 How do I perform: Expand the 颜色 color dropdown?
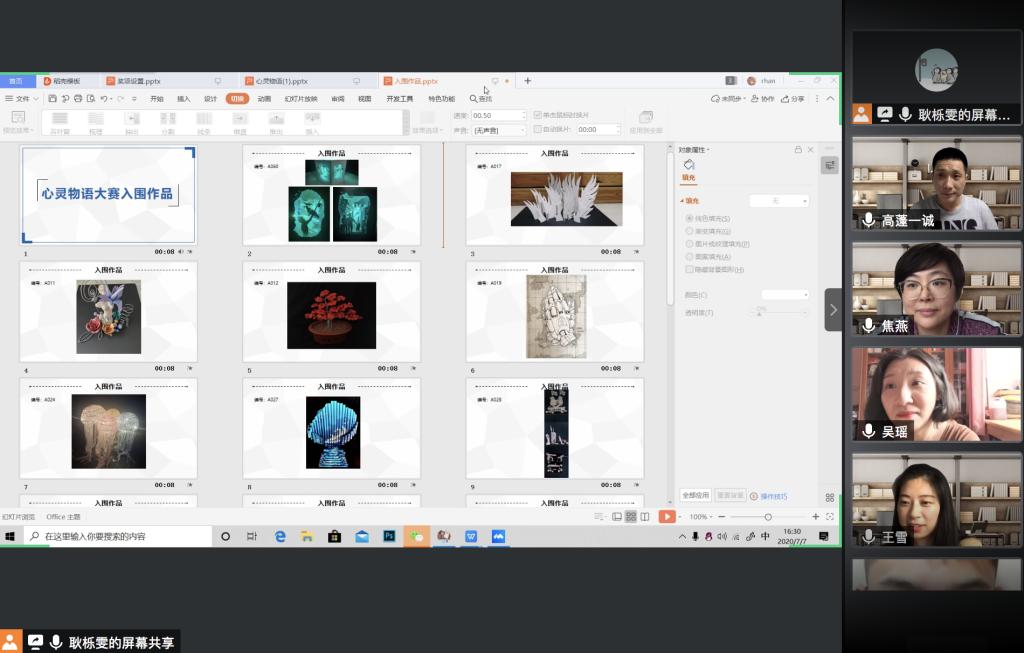[785, 295]
